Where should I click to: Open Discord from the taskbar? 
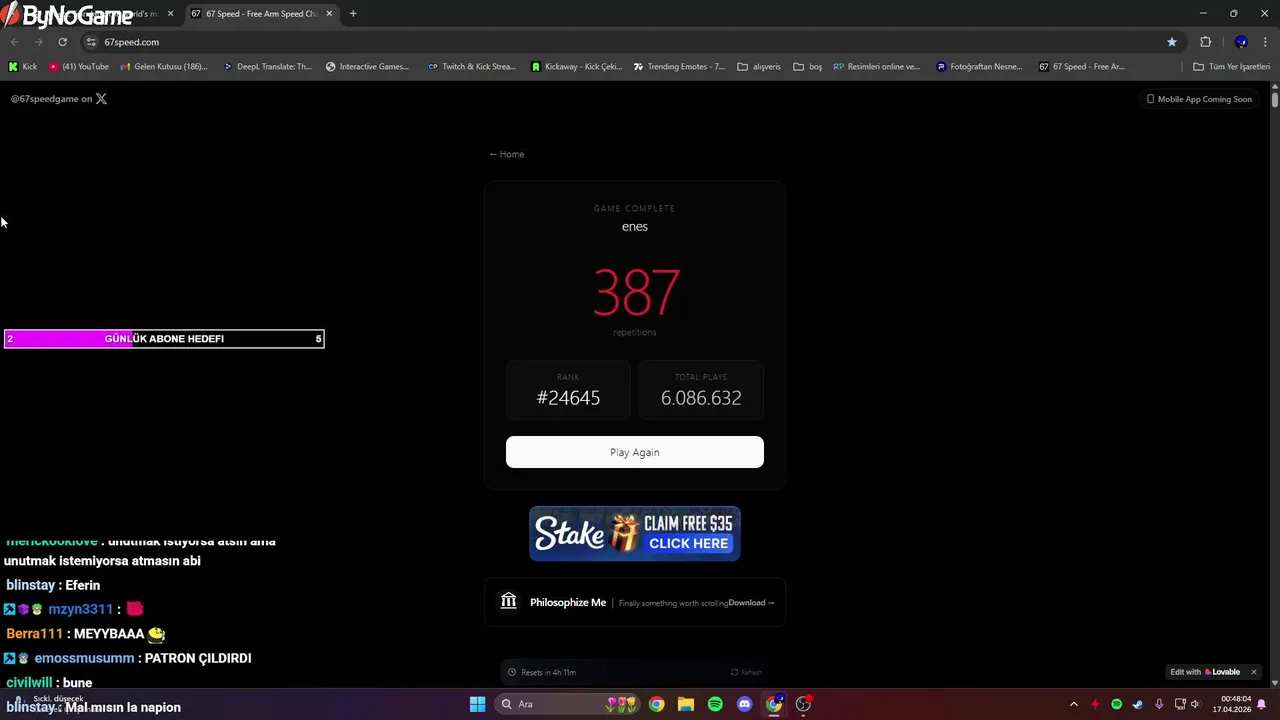coord(744,704)
